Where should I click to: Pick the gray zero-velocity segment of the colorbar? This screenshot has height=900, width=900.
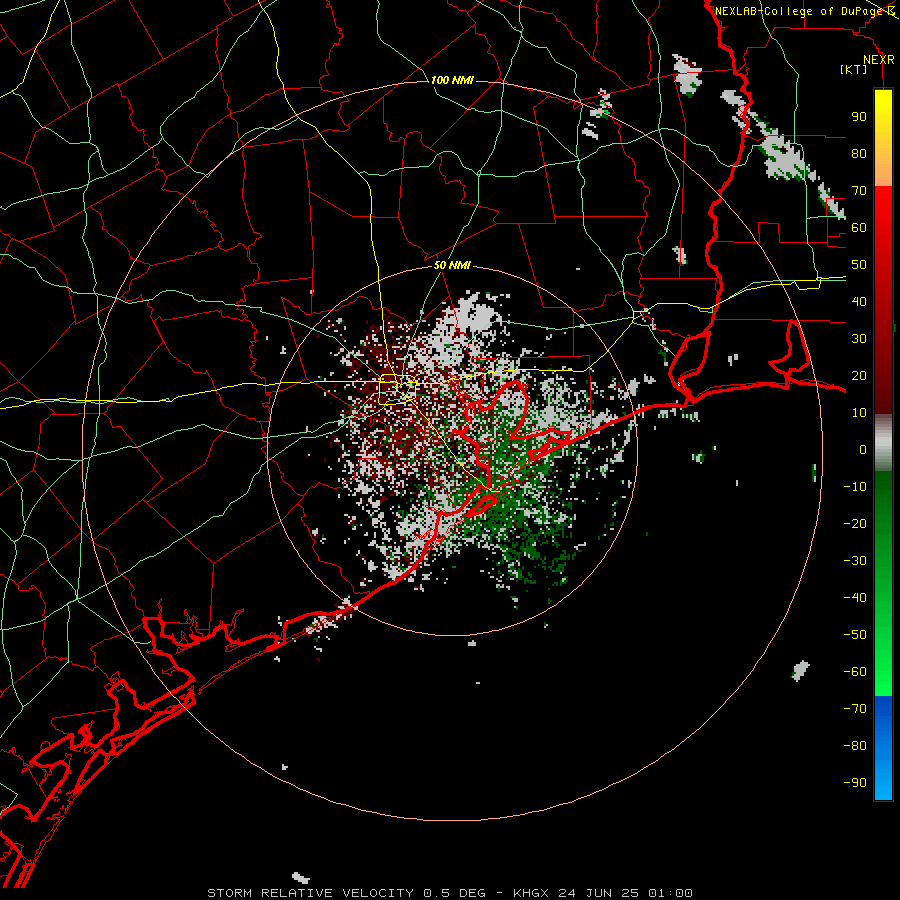[x=883, y=443]
